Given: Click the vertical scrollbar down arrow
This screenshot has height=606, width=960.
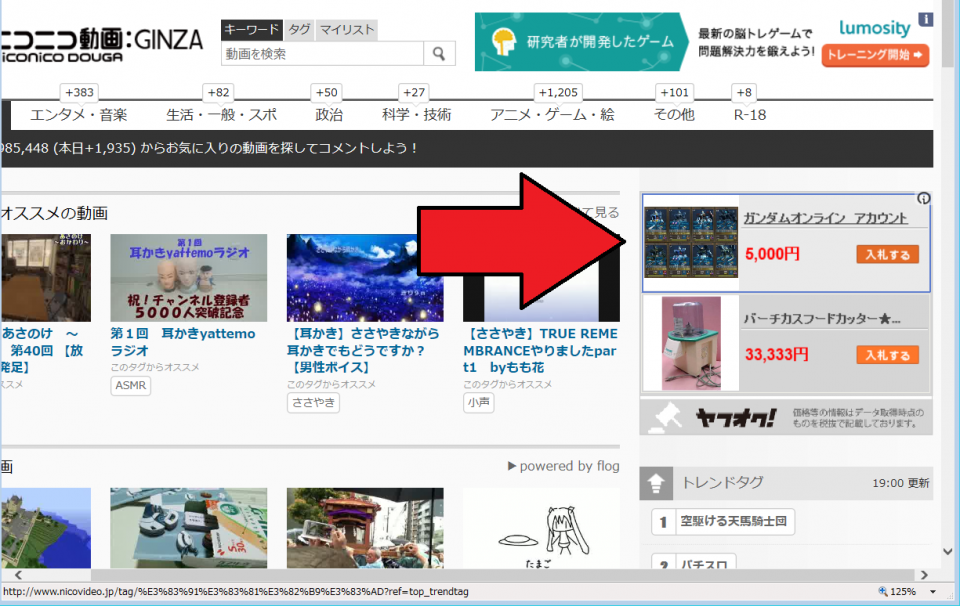Looking at the screenshot, I should [x=949, y=551].
